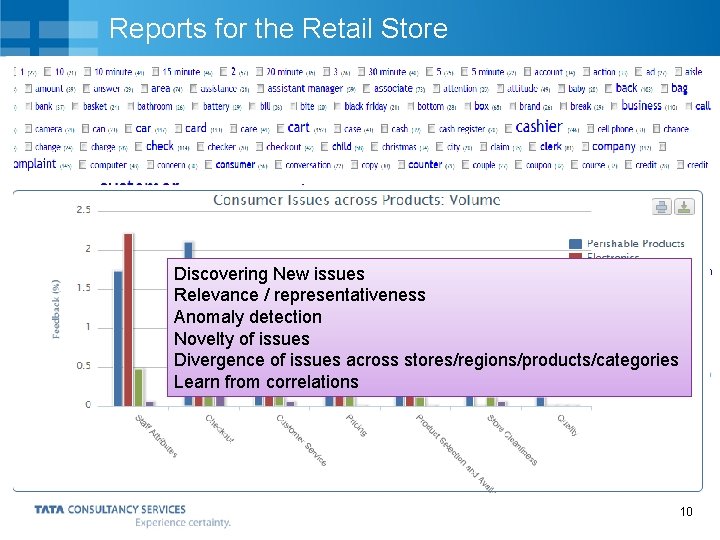
Task: Click the 'car' tag word
Action: pyautogui.click(x=143, y=129)
